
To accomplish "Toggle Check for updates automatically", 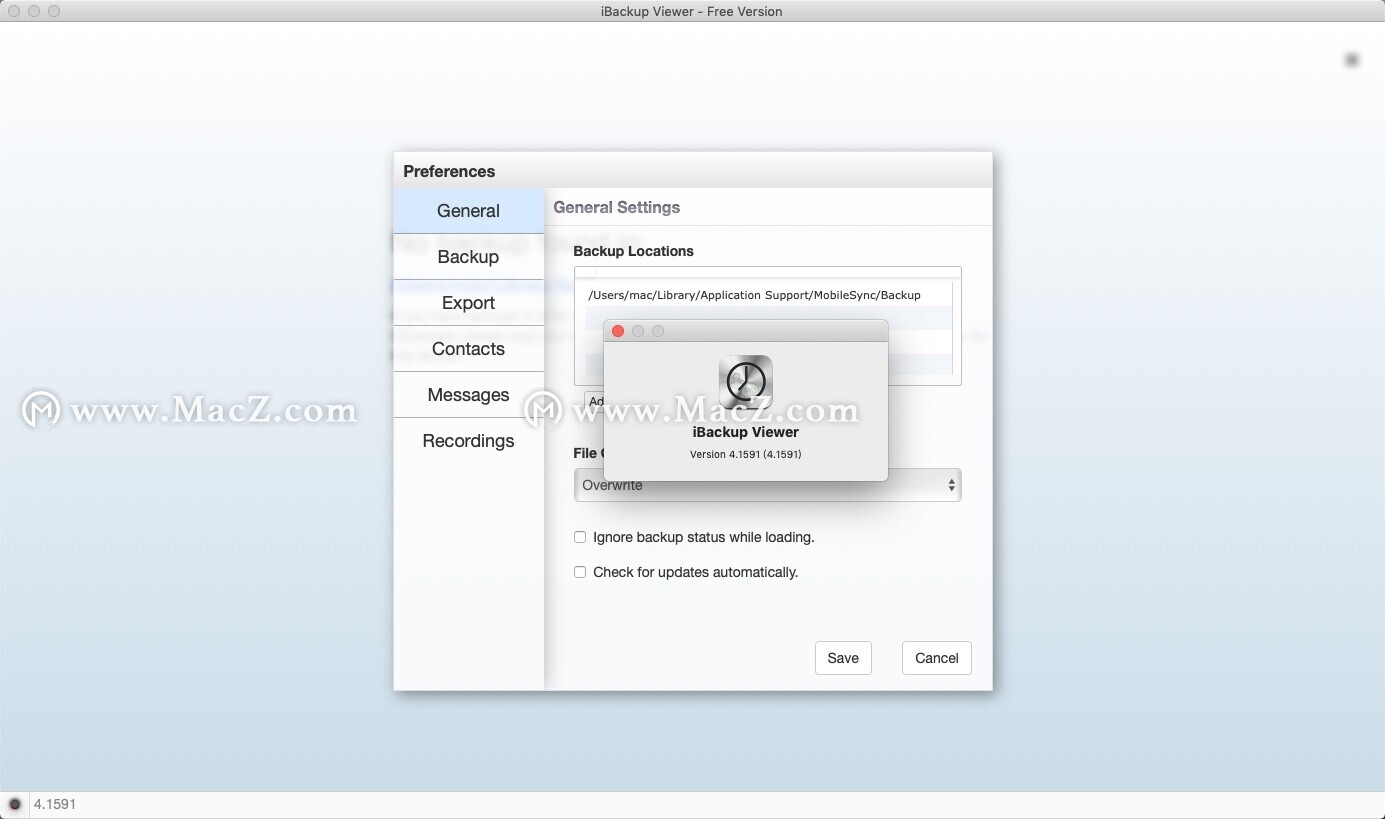I will tap(580, 572).
